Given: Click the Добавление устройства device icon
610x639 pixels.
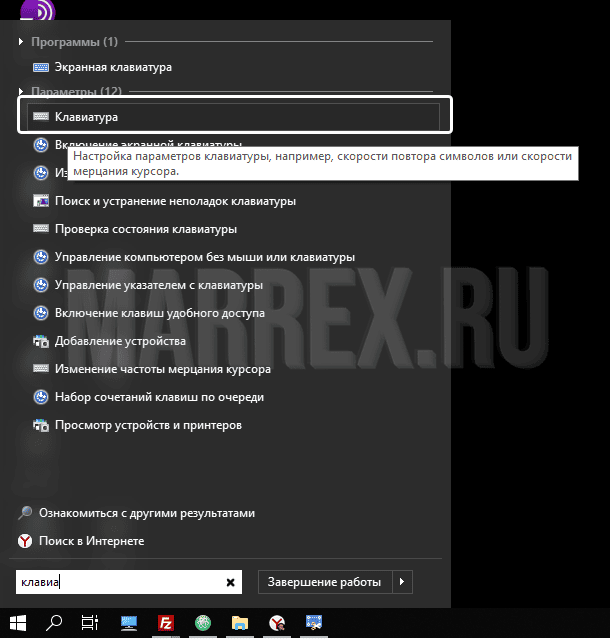Looking at the screenshot, I should pos(41,341).
